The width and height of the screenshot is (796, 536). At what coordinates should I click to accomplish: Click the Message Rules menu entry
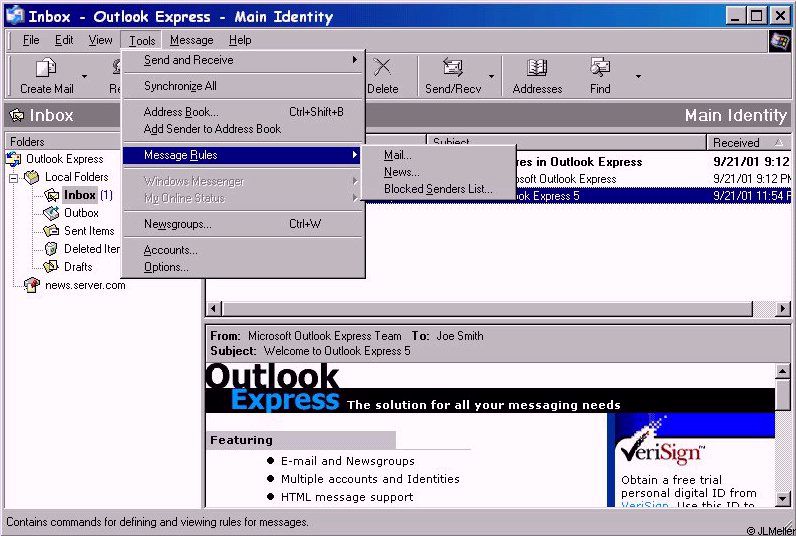[242, 155]
